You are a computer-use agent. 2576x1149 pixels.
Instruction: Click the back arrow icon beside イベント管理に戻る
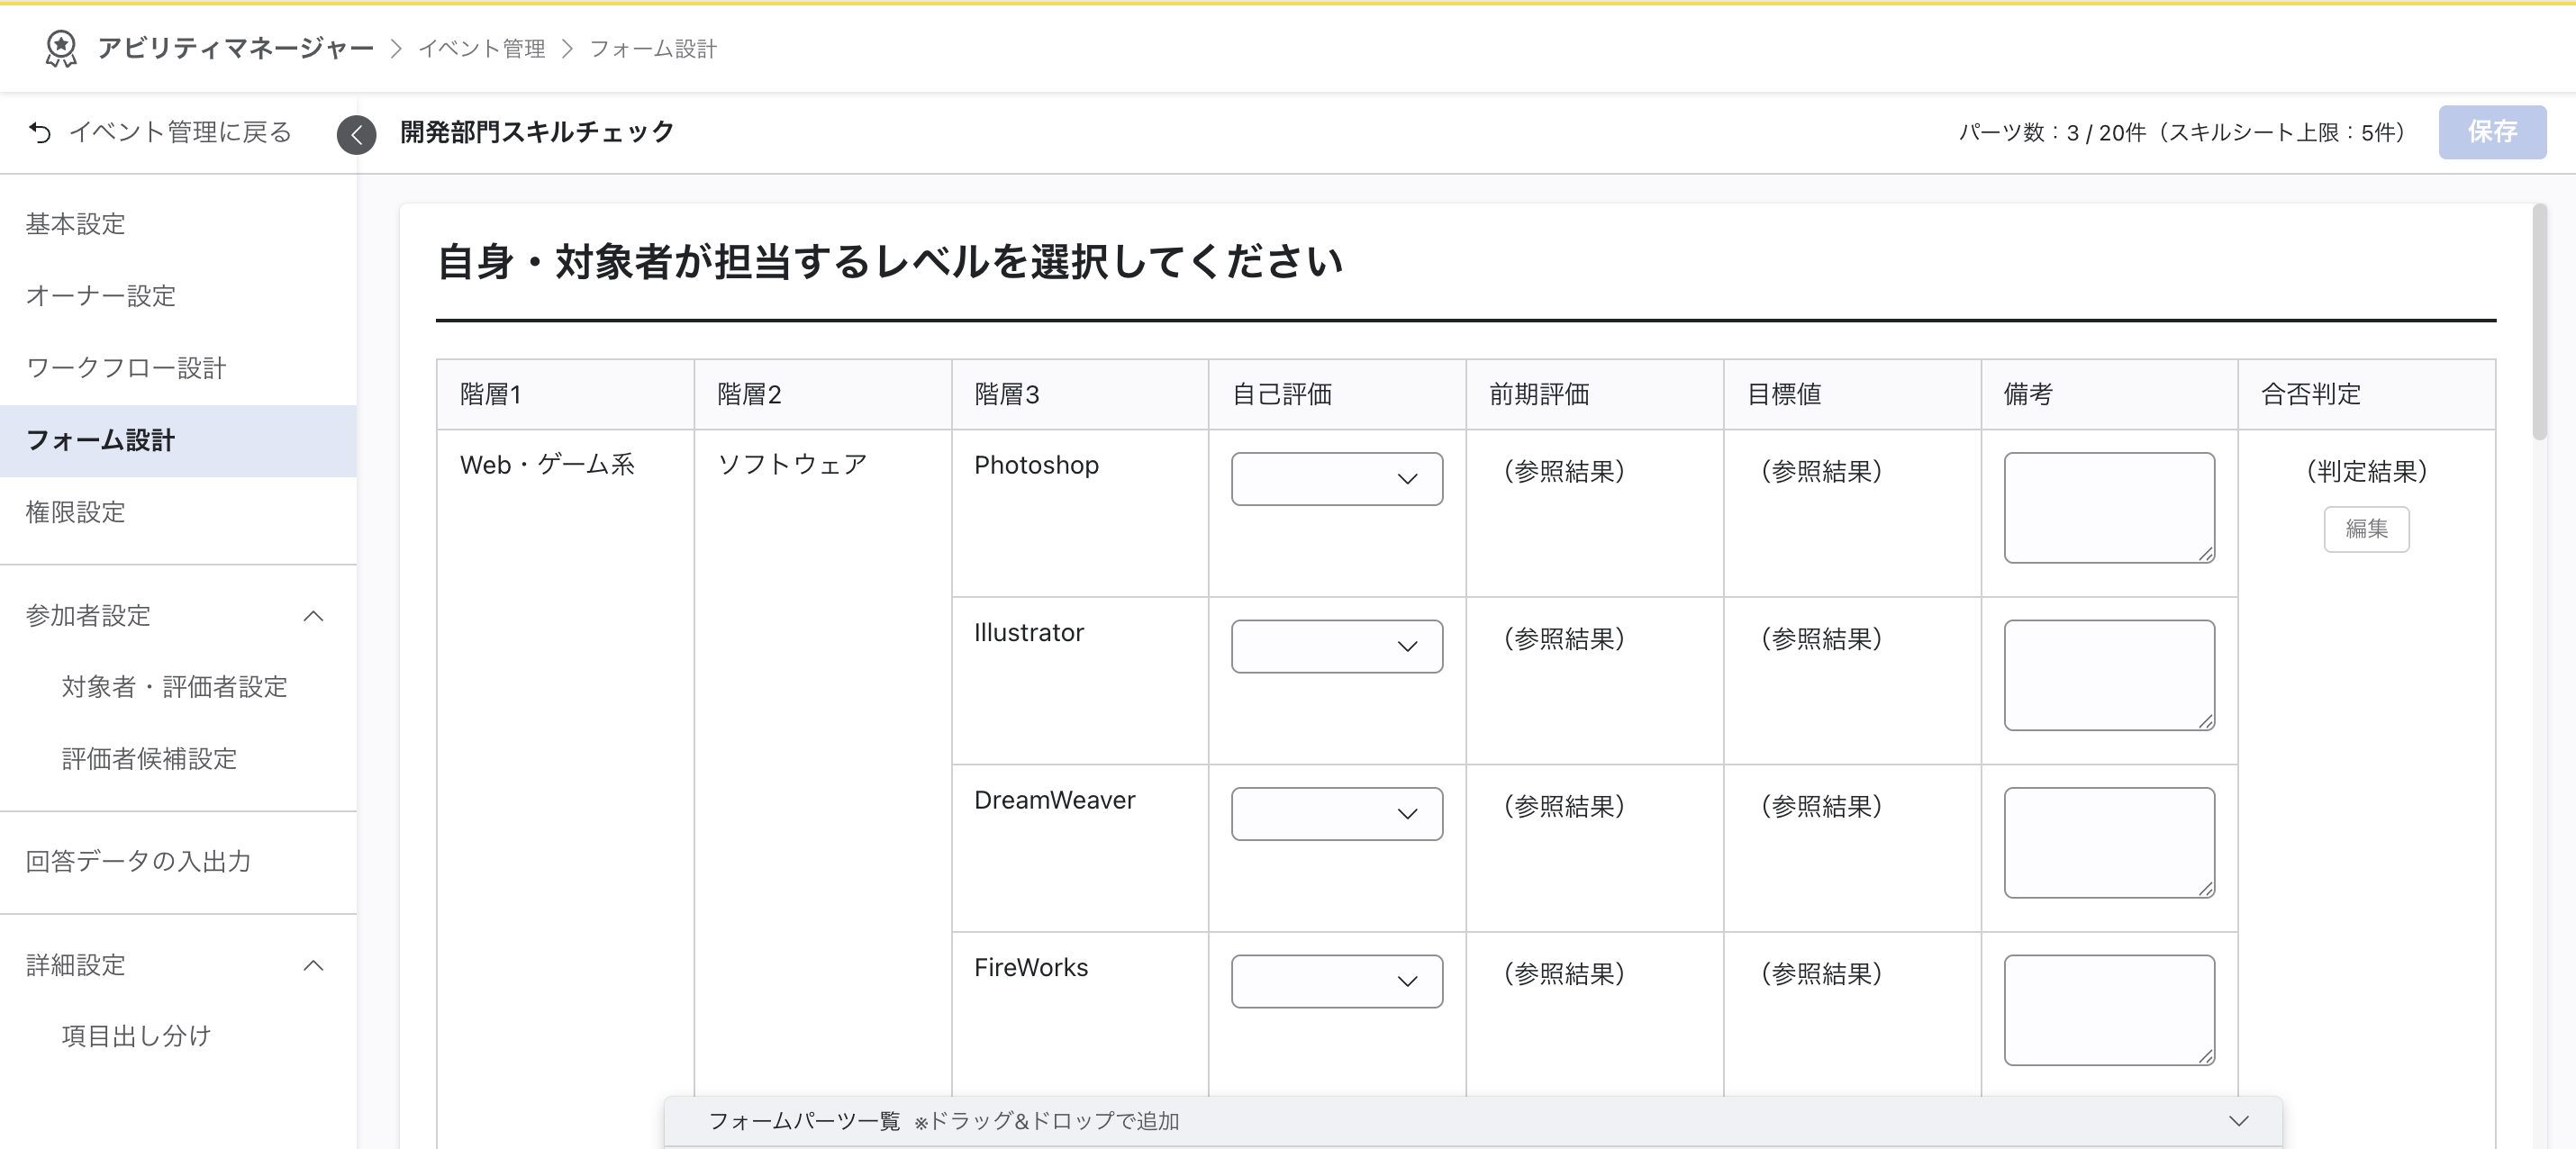pos(40,132)
